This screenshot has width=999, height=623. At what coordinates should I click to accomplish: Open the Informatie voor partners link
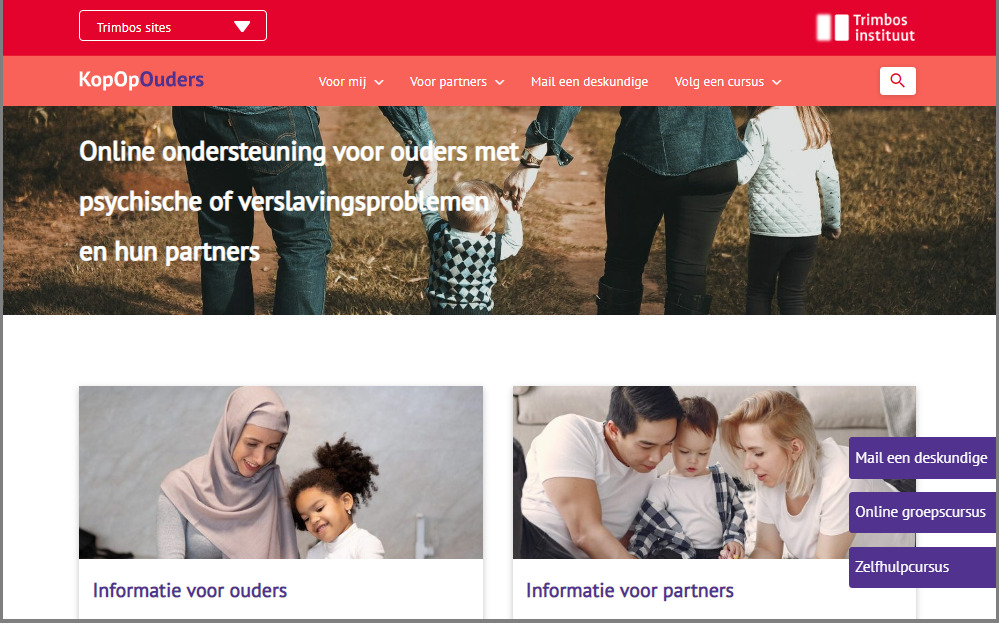(x=629, y=591)
